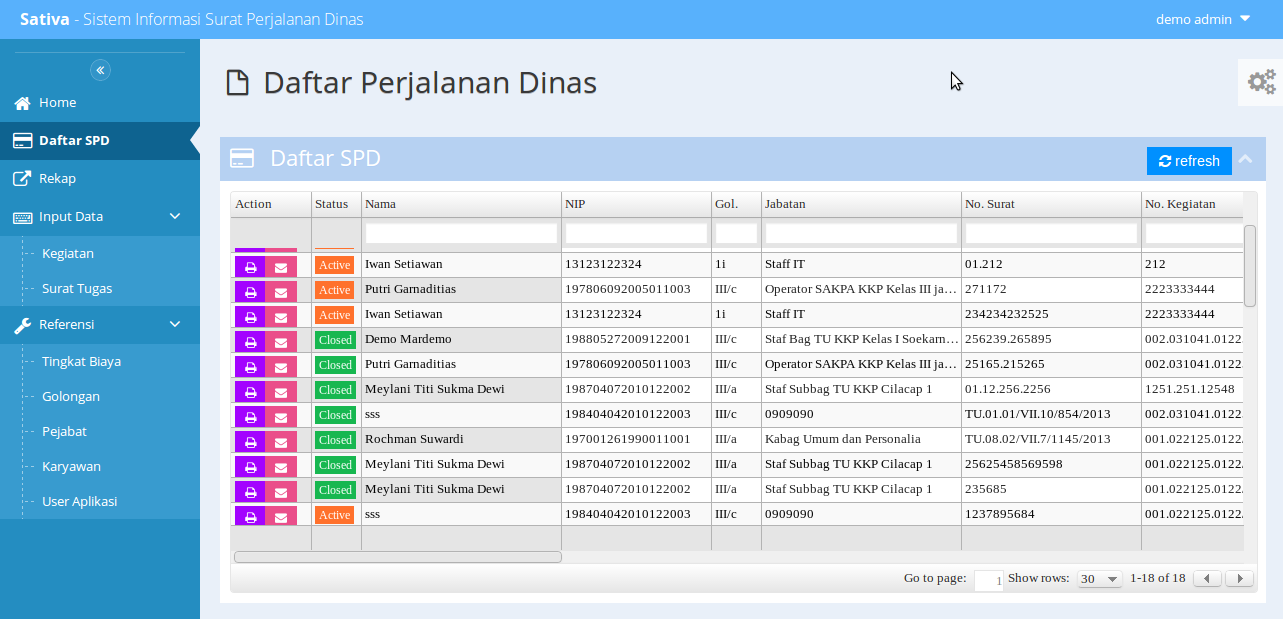The height and width of the screenshot is (619, 1283).
Task: Click the Daftar SPD card icon in sidebar
Action: (x=22, y=141)
